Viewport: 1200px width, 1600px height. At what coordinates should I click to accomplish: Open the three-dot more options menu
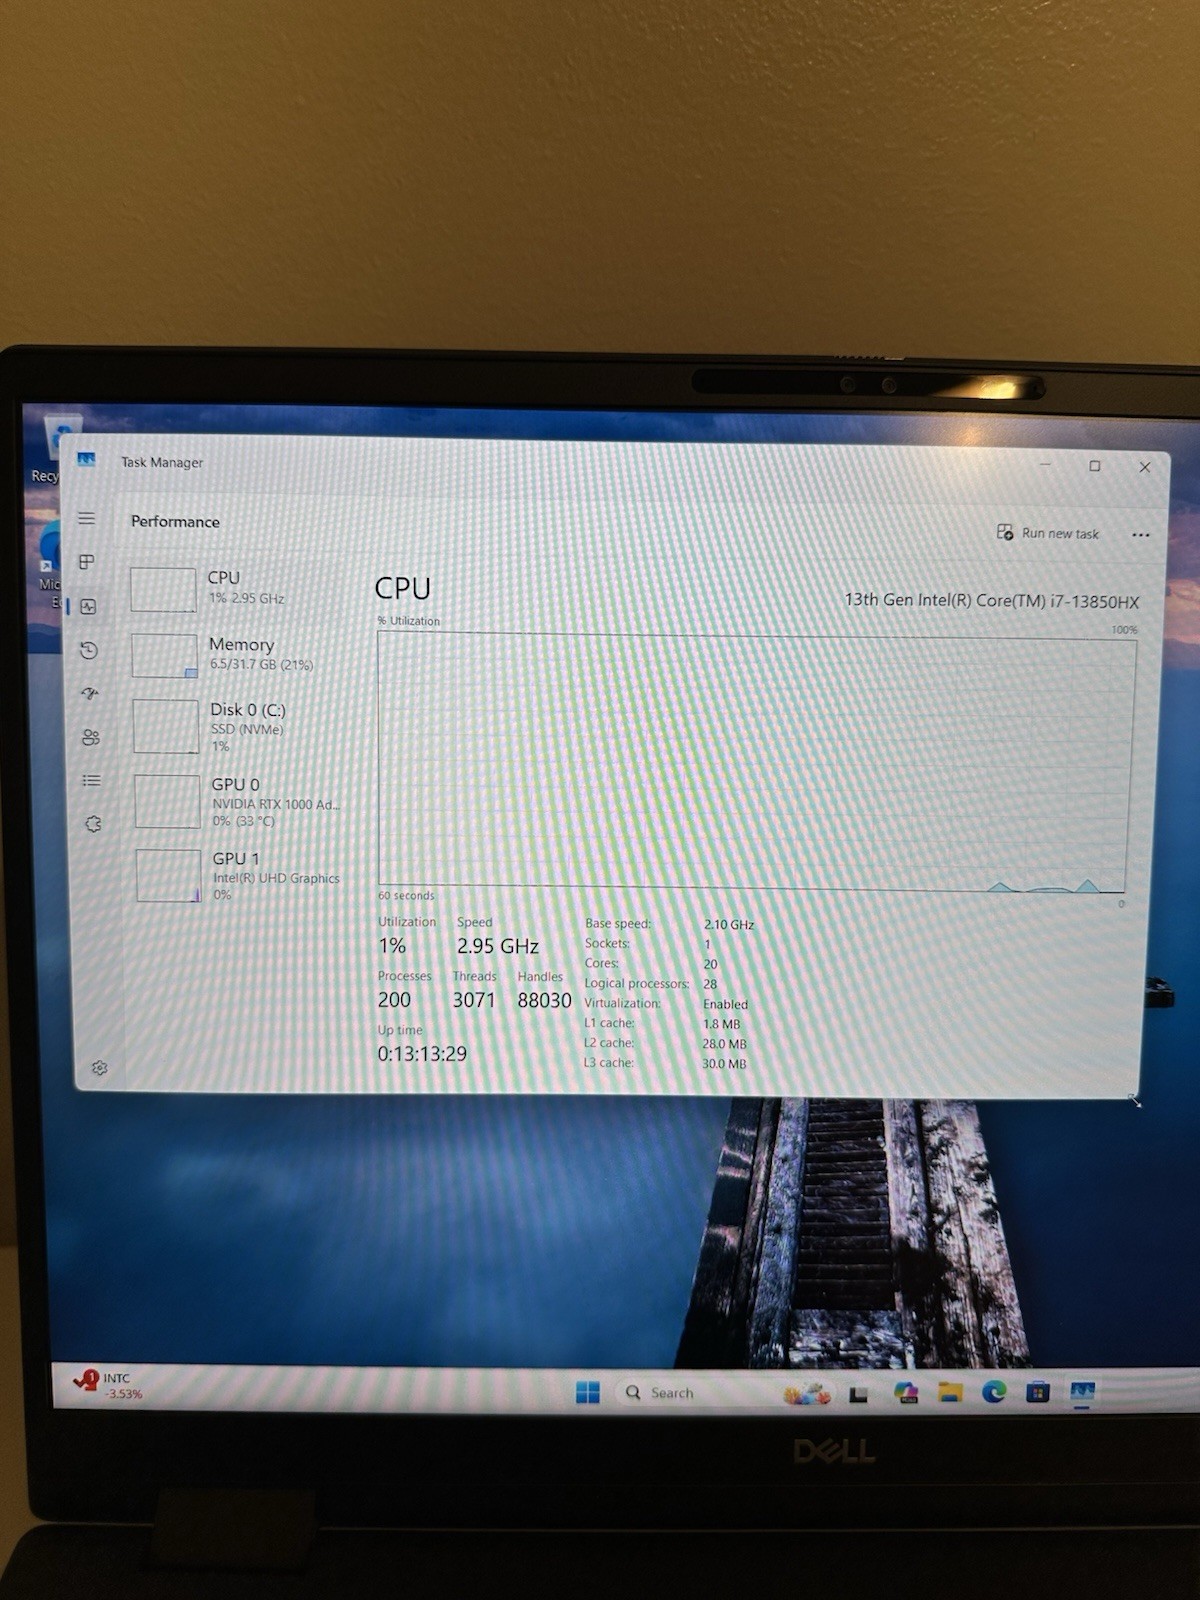pyautogui.click(x=1140, y=535)
